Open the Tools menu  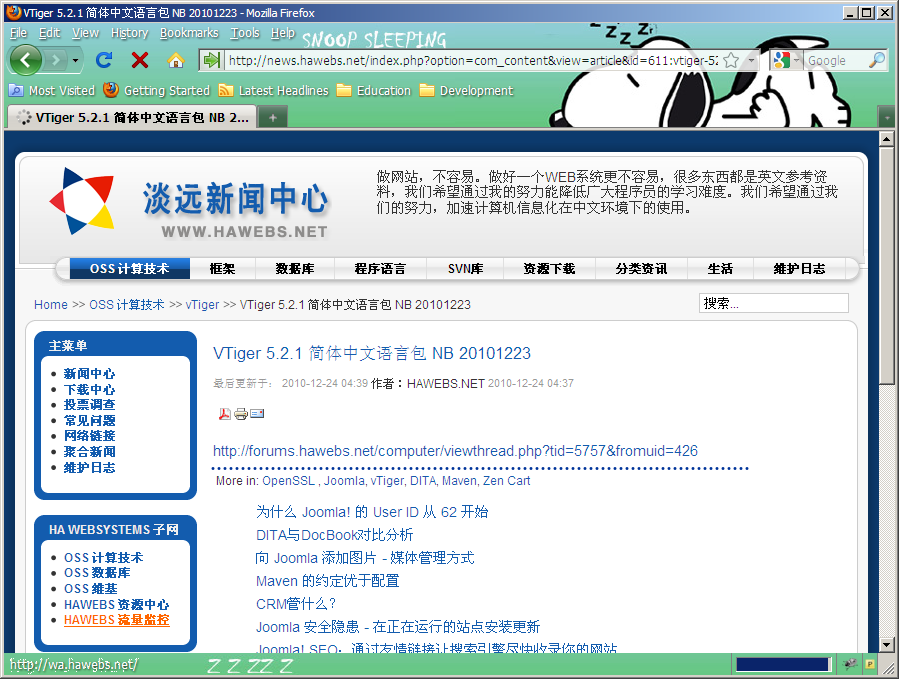(245, 33)
